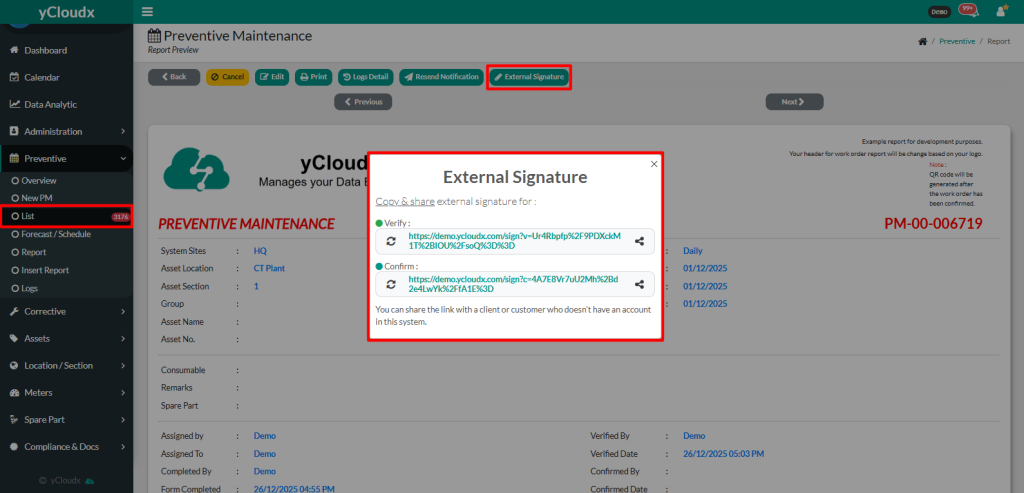
Task: Go to home via breadcrumb house icon
Action: tap(921, 42)
